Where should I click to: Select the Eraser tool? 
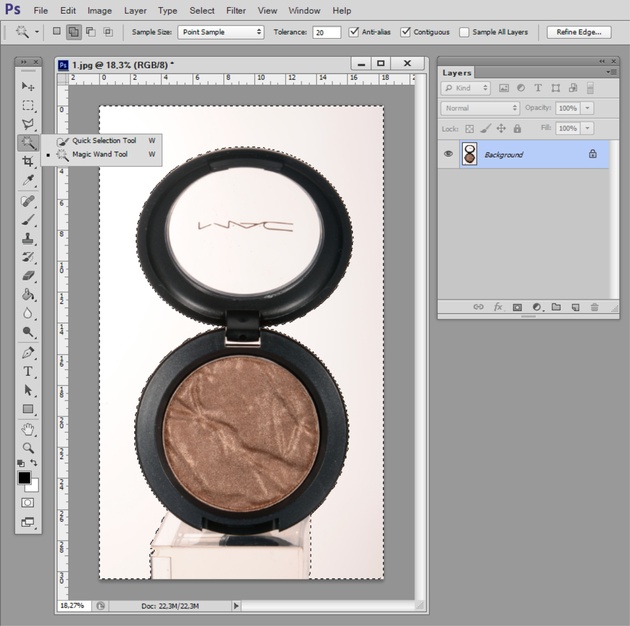click(x=28, y=276)
